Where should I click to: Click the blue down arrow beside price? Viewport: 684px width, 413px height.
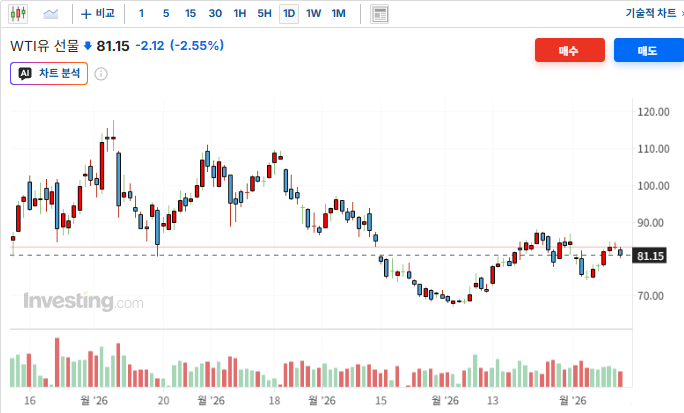(88, 46)
